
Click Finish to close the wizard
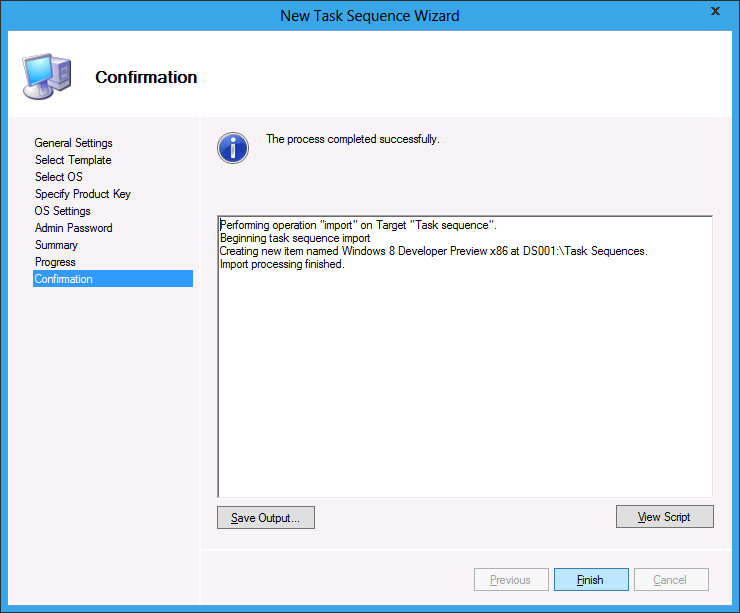coord(590,580)
